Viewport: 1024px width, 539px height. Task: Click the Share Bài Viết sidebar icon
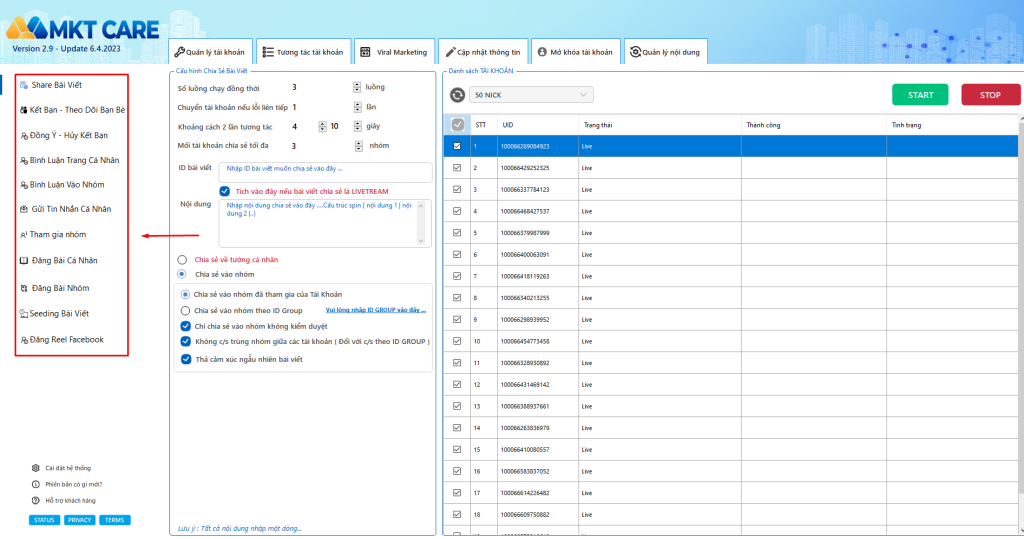coord(24,85)
